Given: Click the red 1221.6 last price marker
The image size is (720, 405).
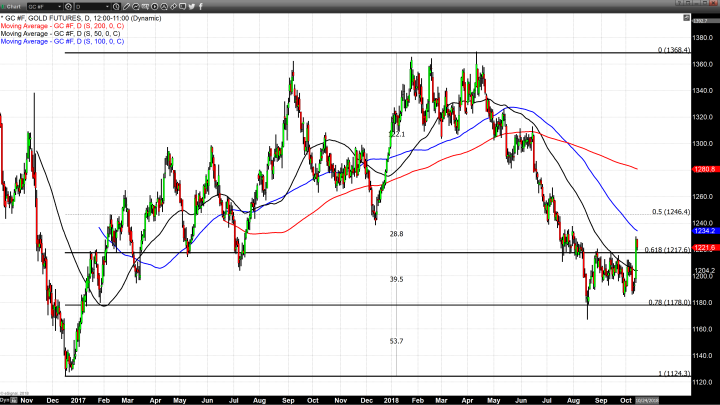Looking at the screenshot, I should [x=706, y=248].
